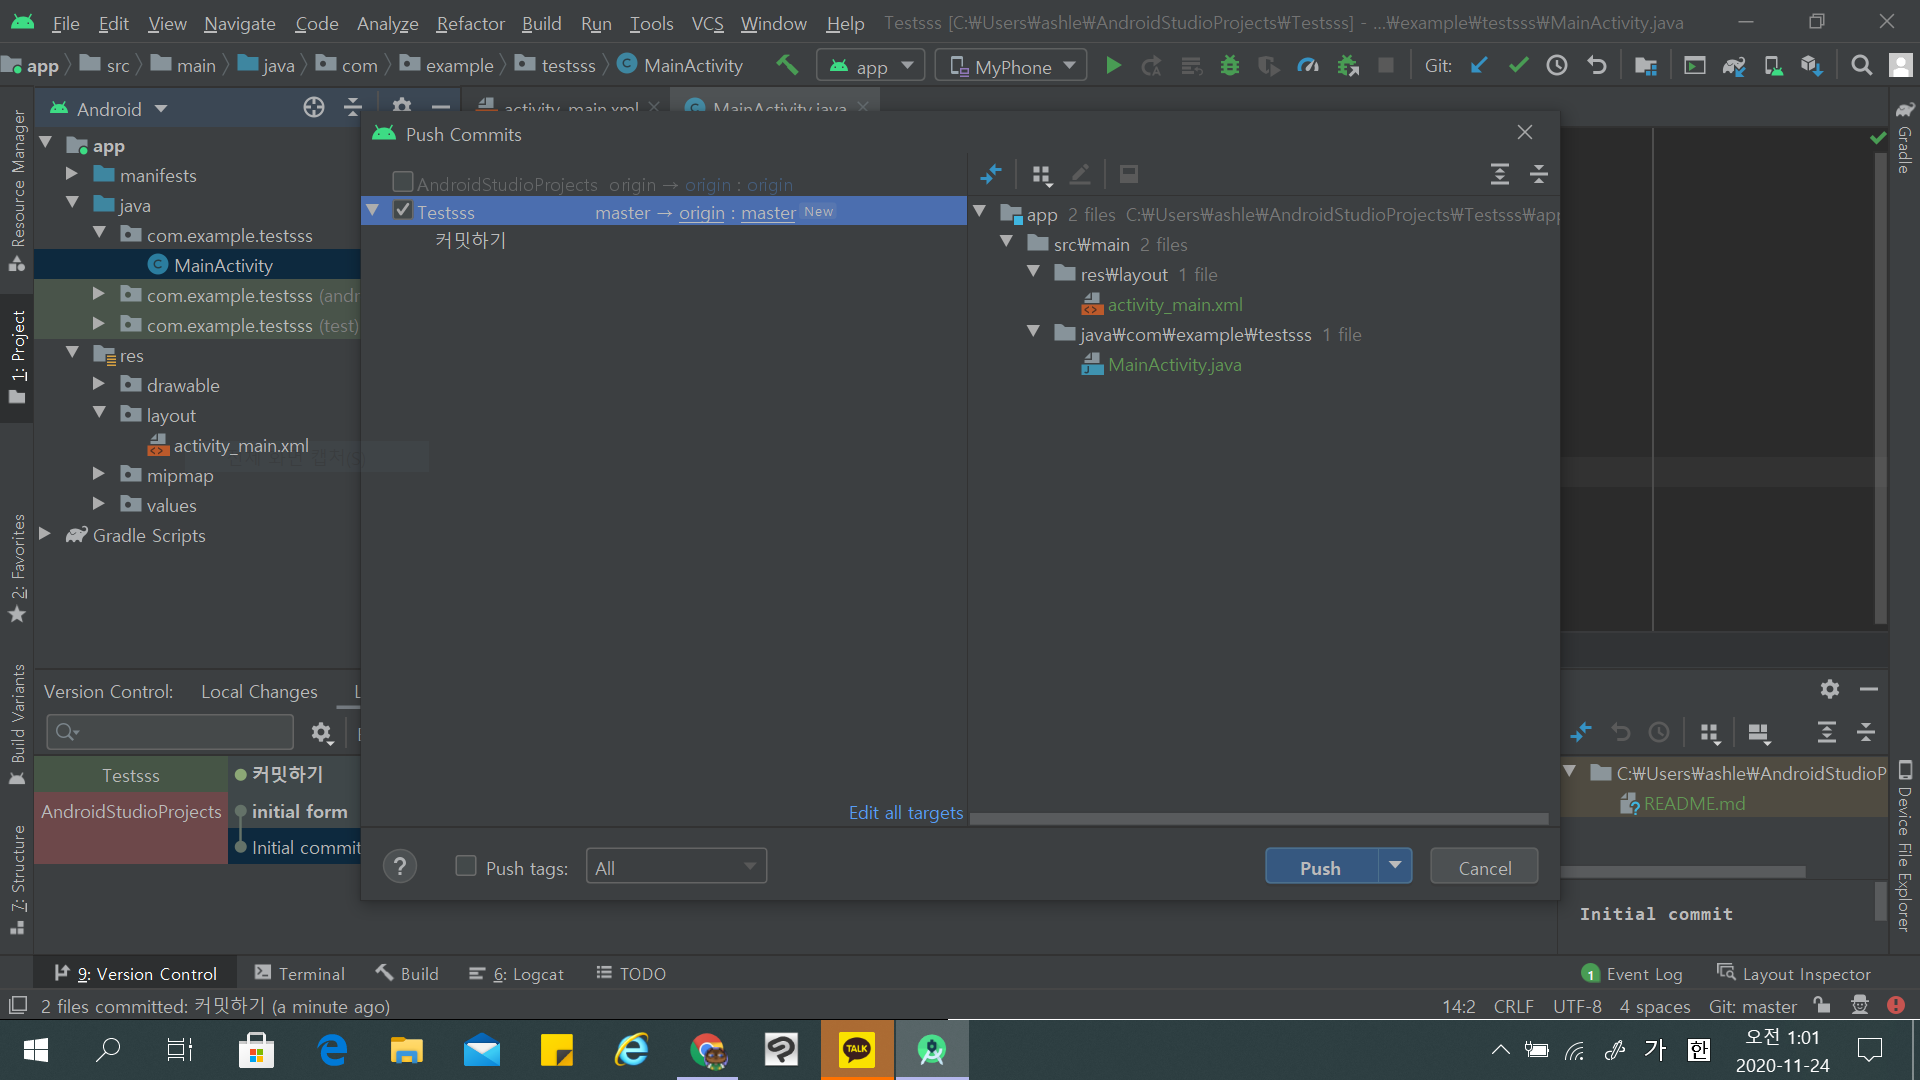Click the Show History clock icon
This screenshot has width=1920, height=1080.
(x=1557, y=66)
